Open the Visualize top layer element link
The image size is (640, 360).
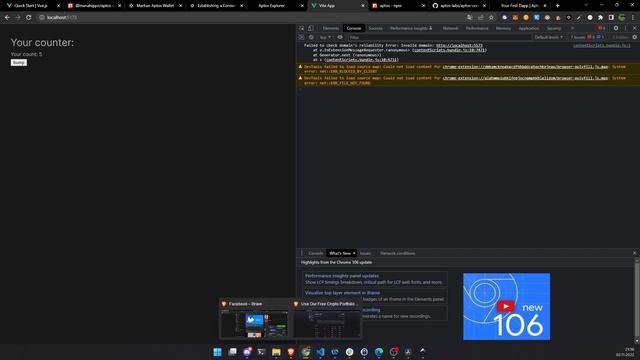click(x=342, y=293)
